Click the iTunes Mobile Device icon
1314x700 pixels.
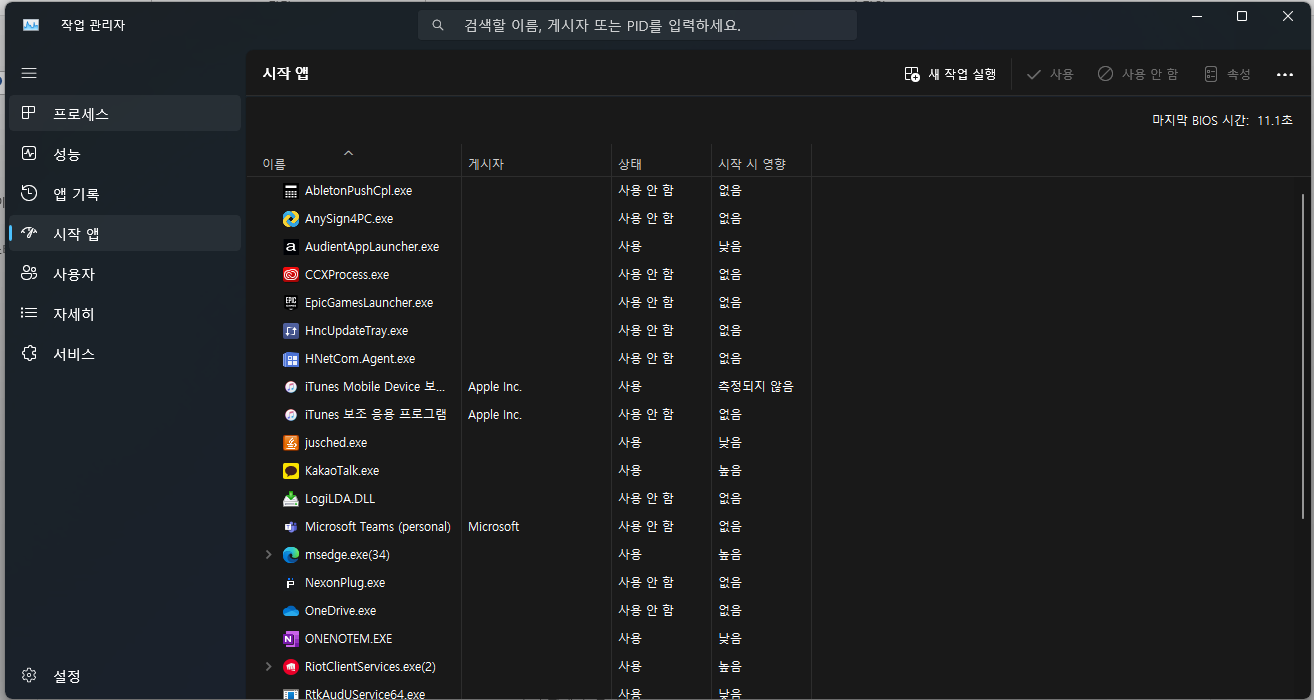pos(291,386)
